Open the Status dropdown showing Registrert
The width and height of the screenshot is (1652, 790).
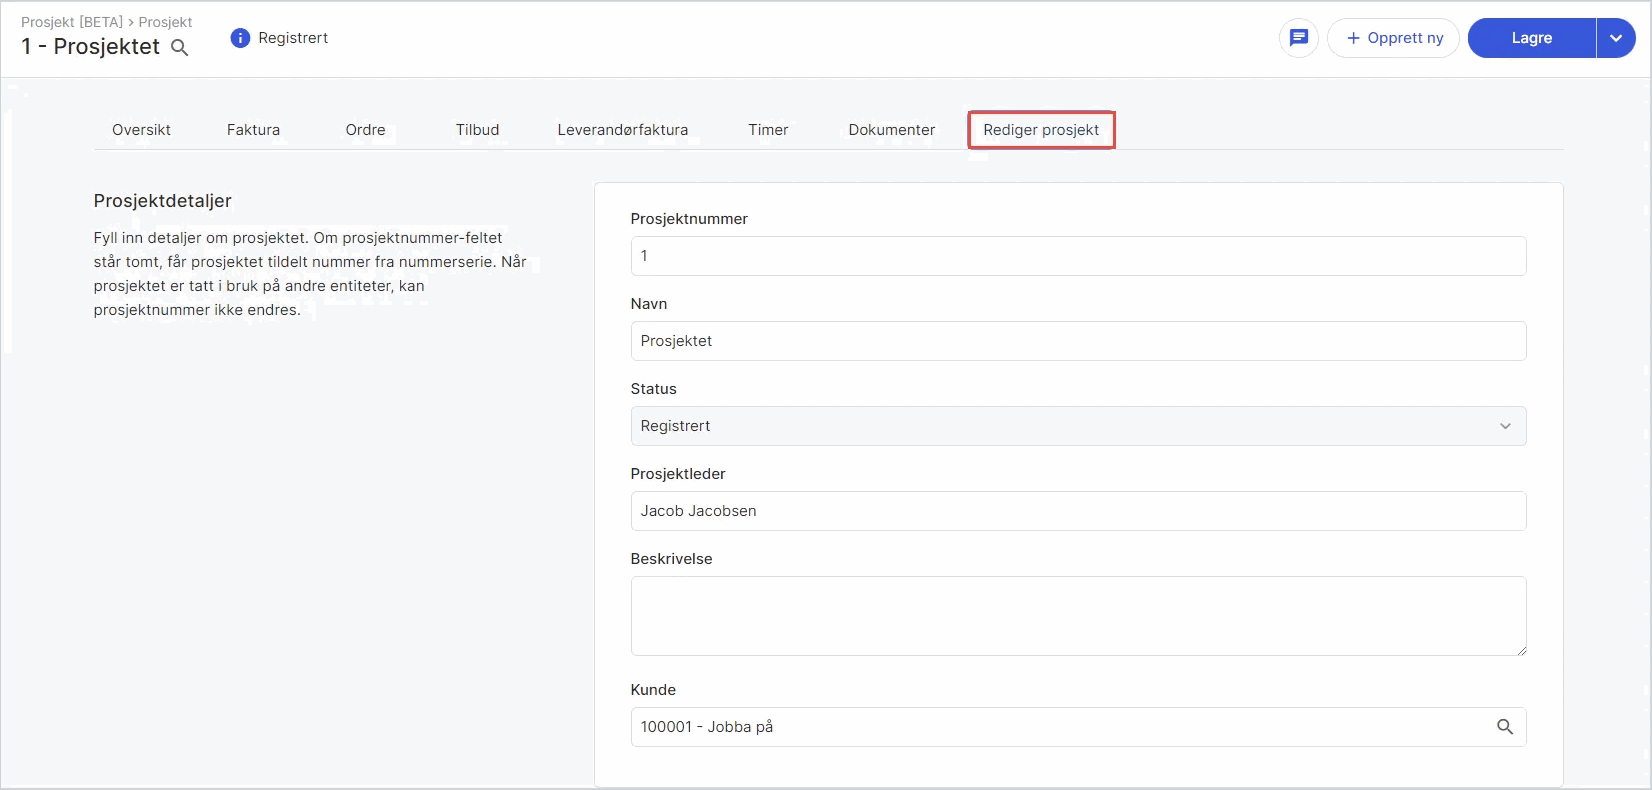[x=1078, y=426]
